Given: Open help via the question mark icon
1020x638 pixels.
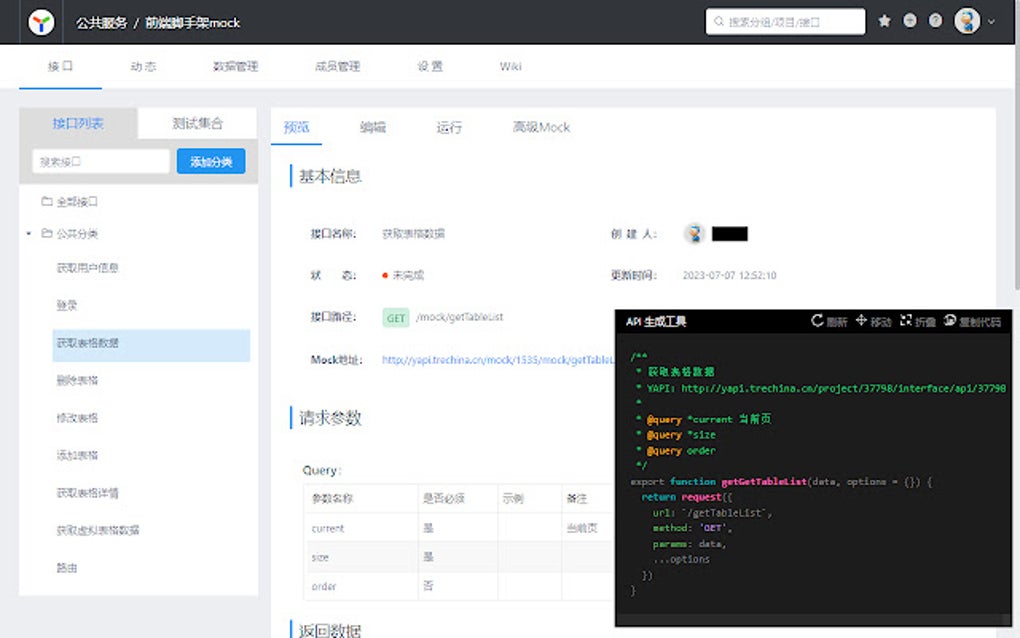Looking at the screenshot, I should point(932,20).
